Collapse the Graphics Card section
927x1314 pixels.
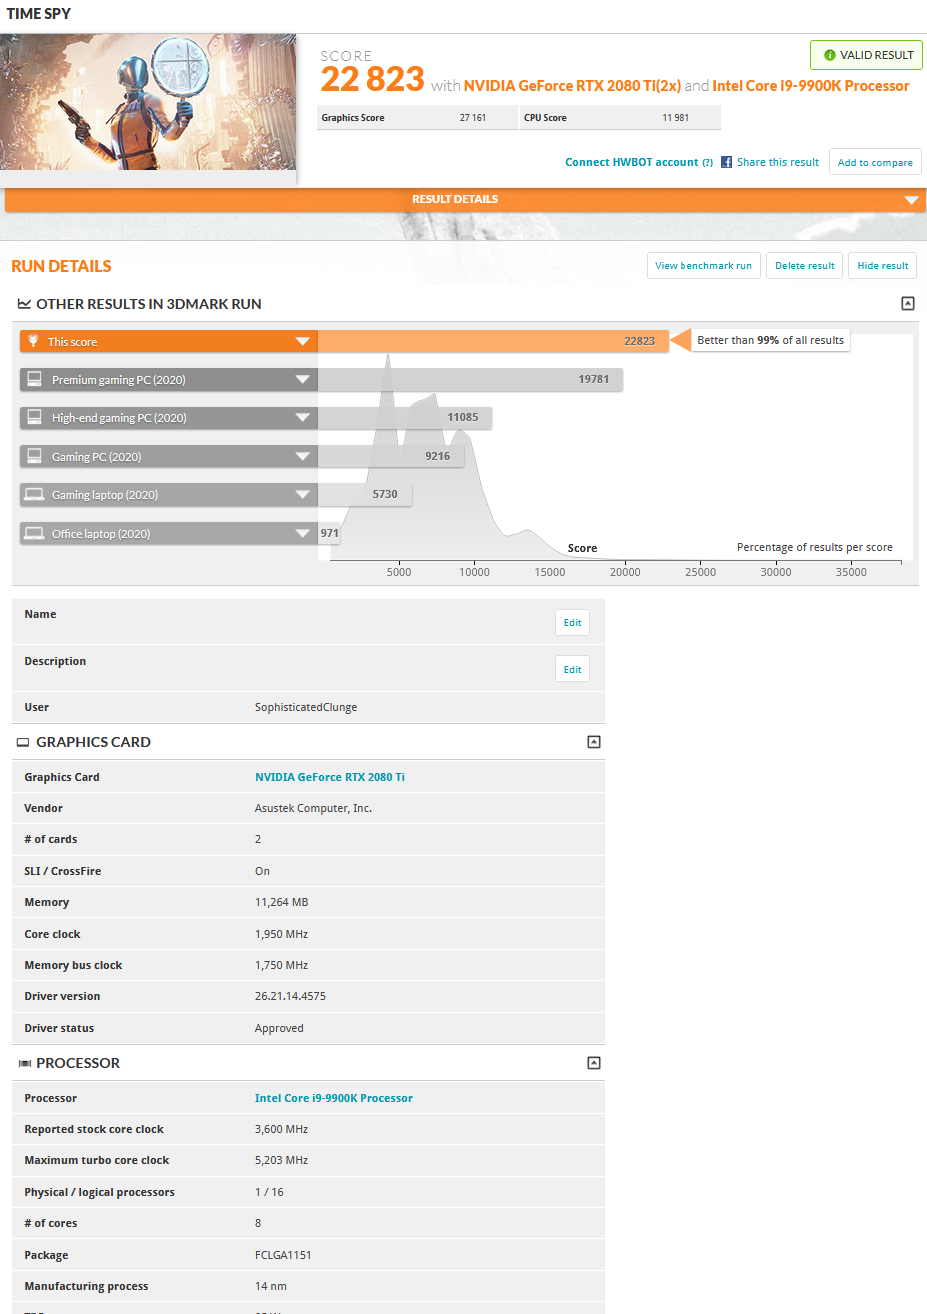click(x=593, y=742)
